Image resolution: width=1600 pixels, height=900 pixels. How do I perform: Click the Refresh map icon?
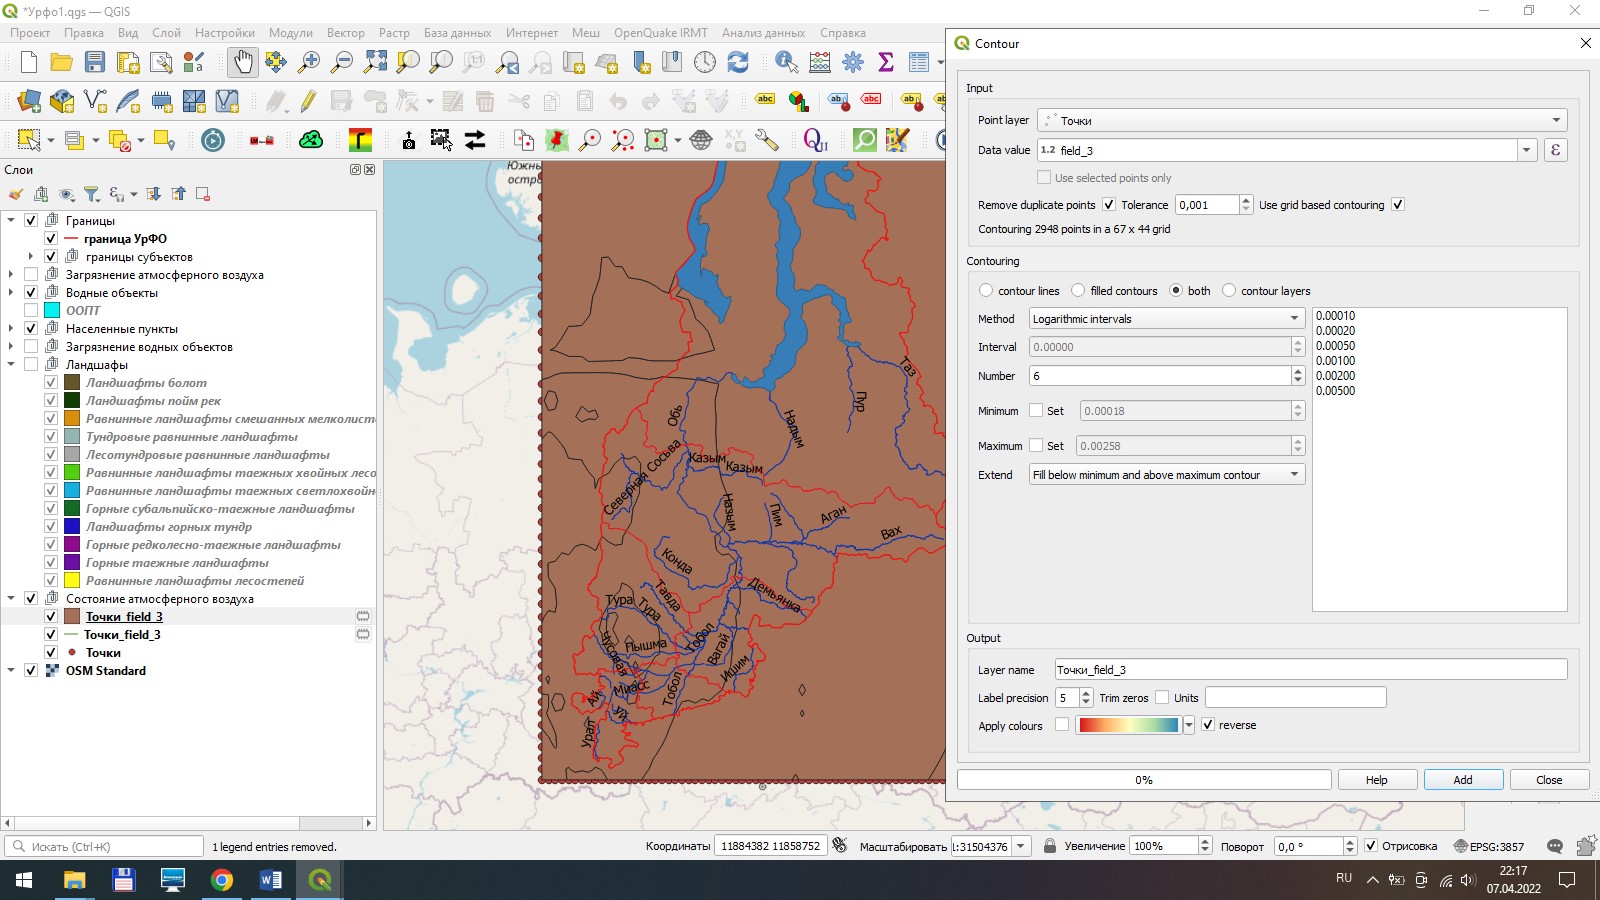[738, 62]
